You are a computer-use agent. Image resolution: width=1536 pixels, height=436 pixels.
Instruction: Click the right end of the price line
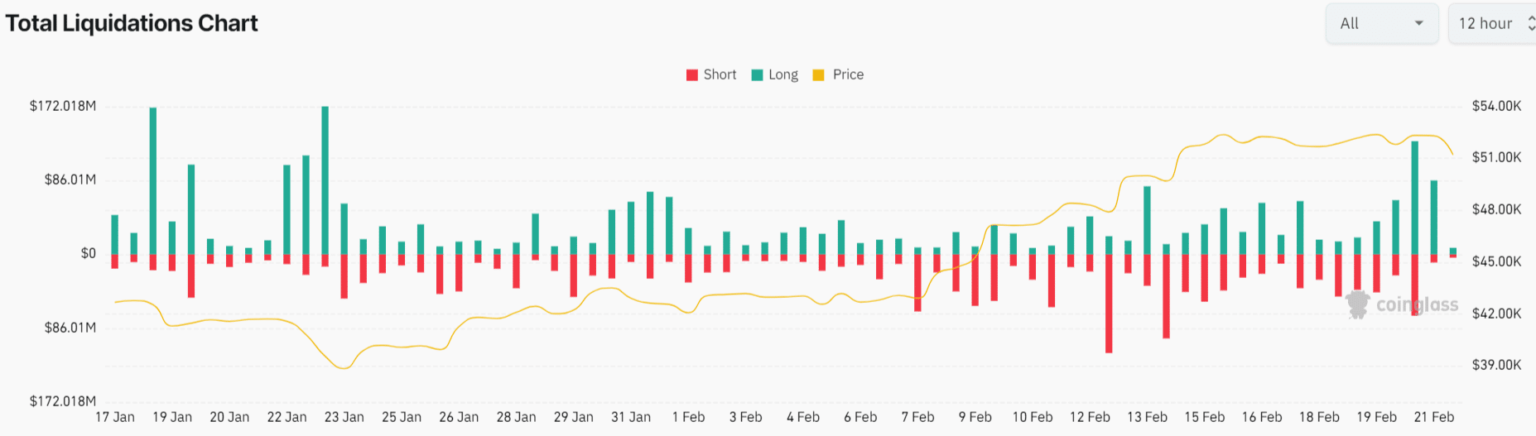[1452, 154]
